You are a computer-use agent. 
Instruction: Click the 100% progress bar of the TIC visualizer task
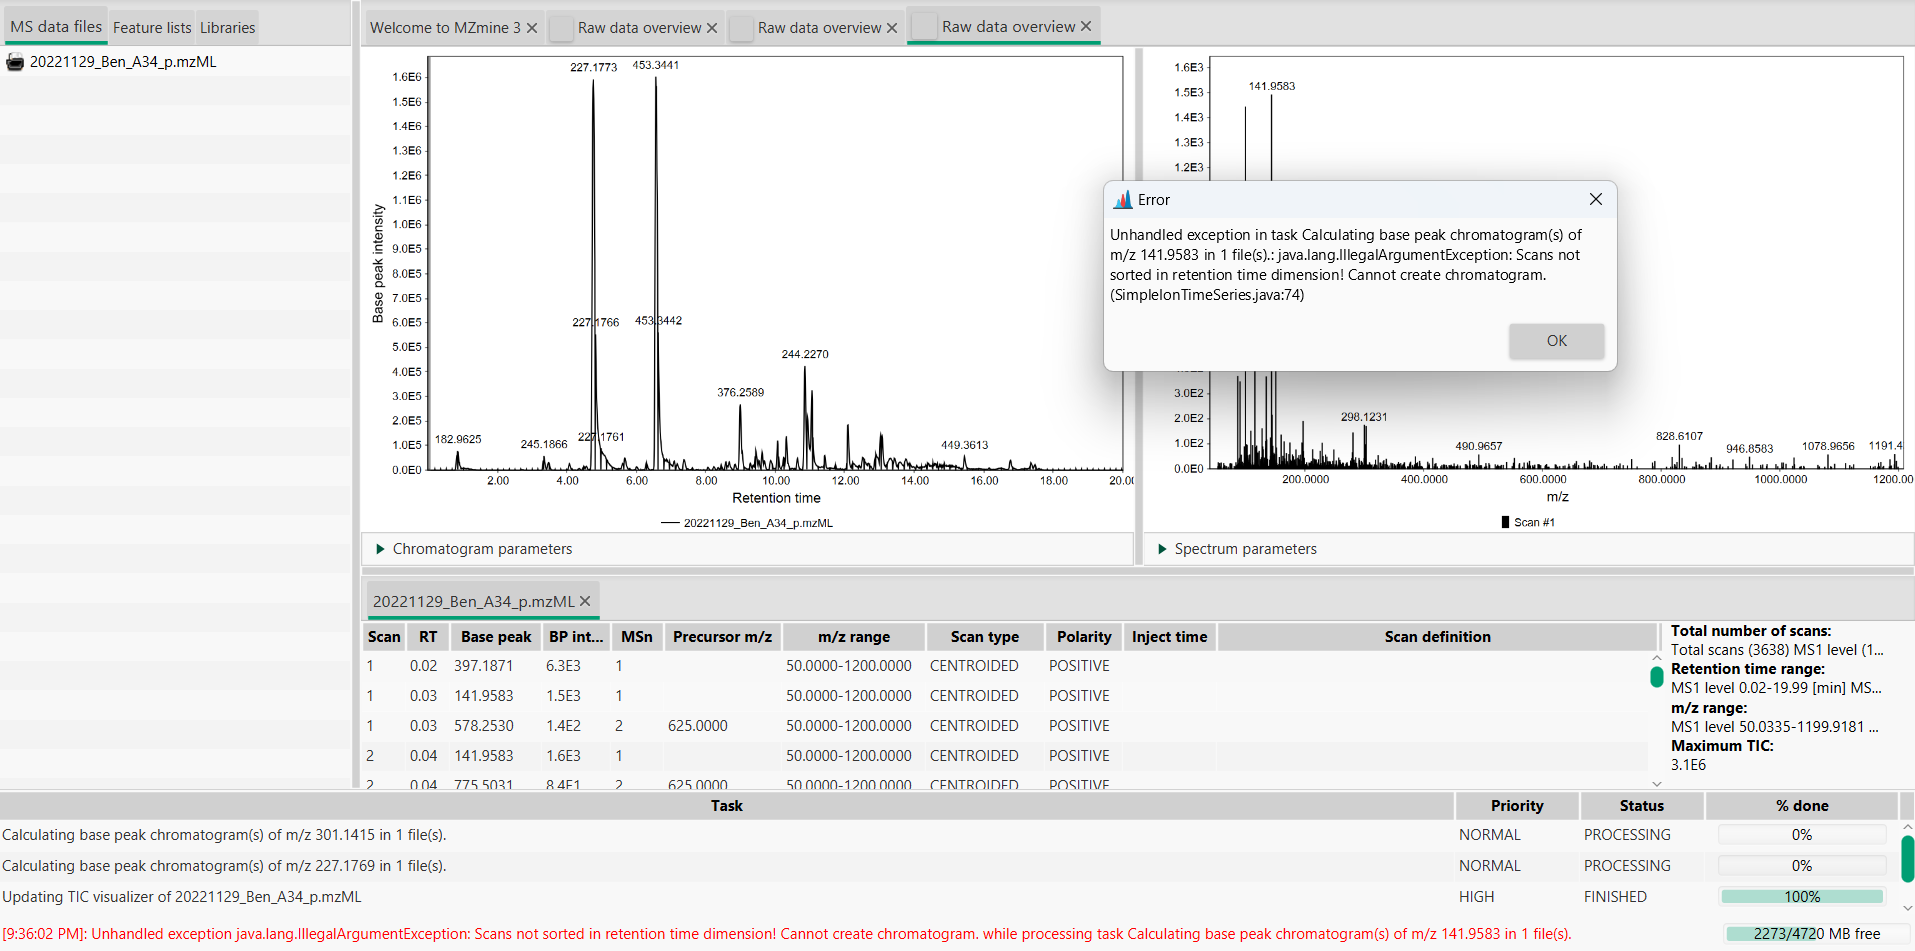point(1801,896)
